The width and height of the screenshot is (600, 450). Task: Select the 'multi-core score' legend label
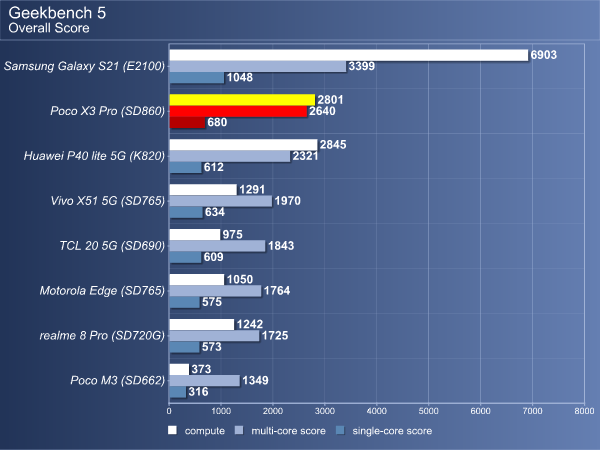coord(288,431)
